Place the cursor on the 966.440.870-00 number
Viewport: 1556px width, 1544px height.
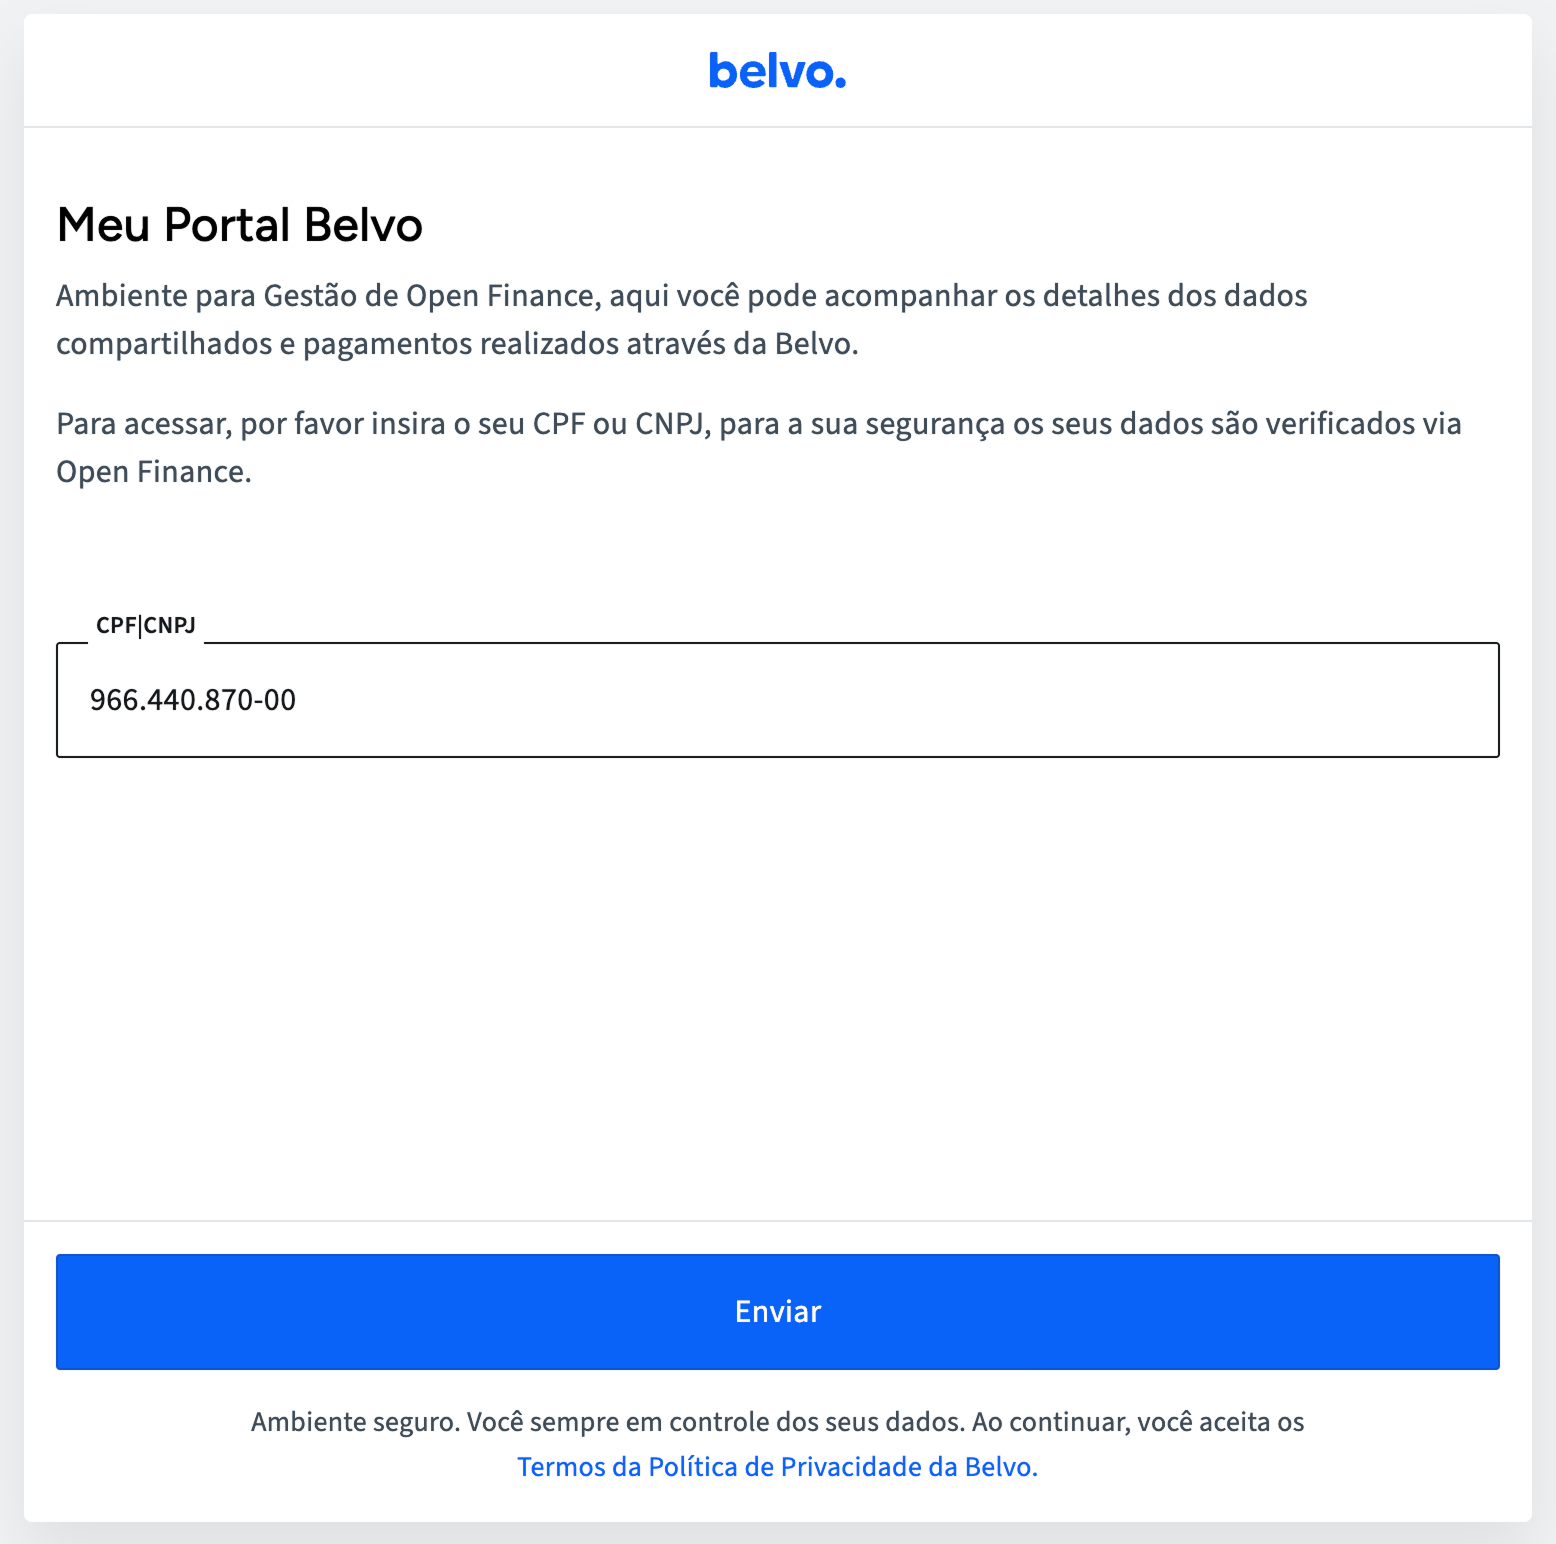pos(193,700)
